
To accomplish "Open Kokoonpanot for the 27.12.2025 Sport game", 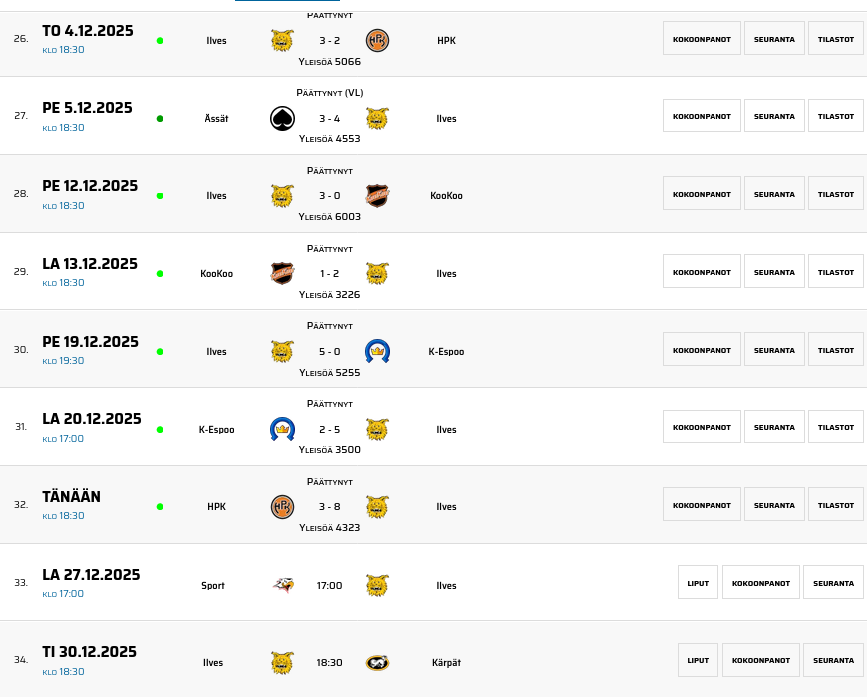I will pyautogui.click(x=761, y=583).
